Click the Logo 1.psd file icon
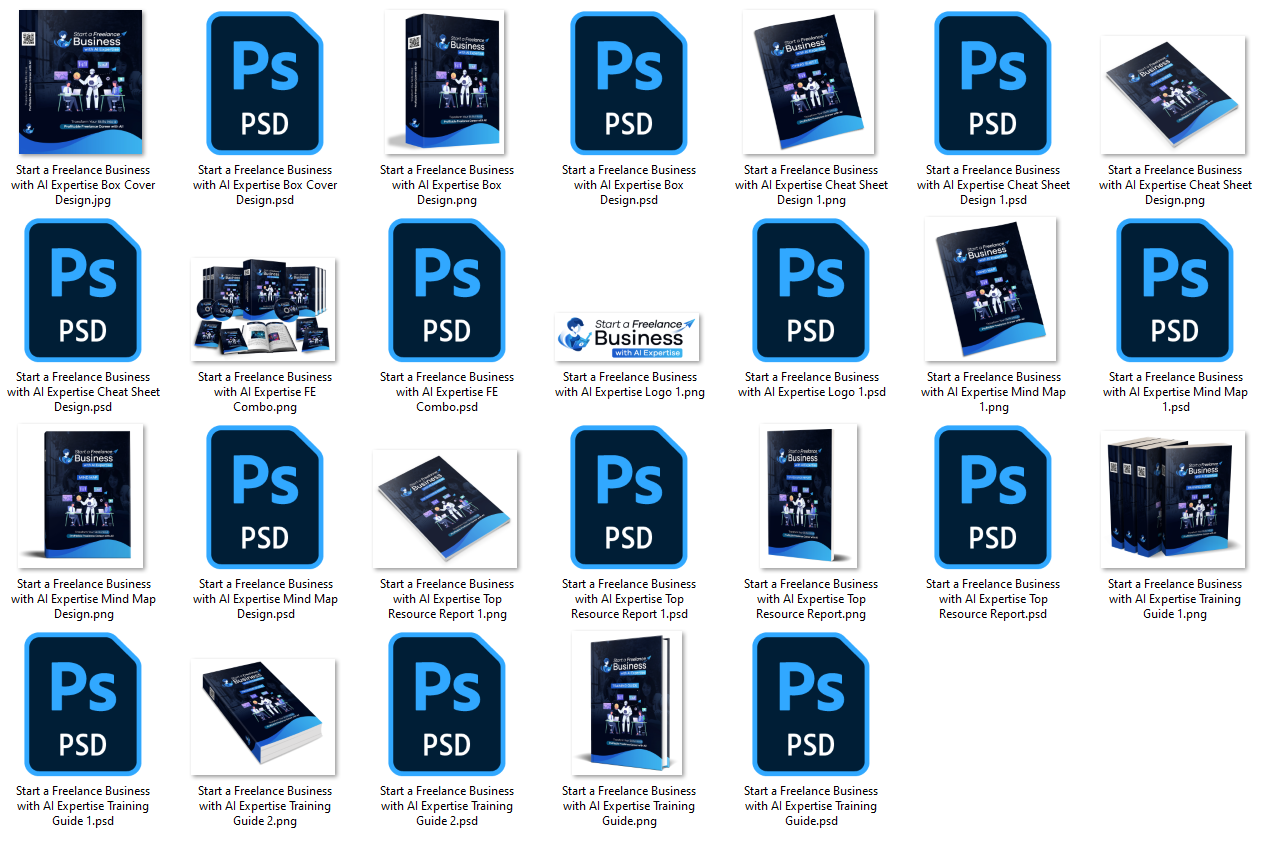Image resolution: width=1266 pixels, height=846 pixels. tap(811, 289)
